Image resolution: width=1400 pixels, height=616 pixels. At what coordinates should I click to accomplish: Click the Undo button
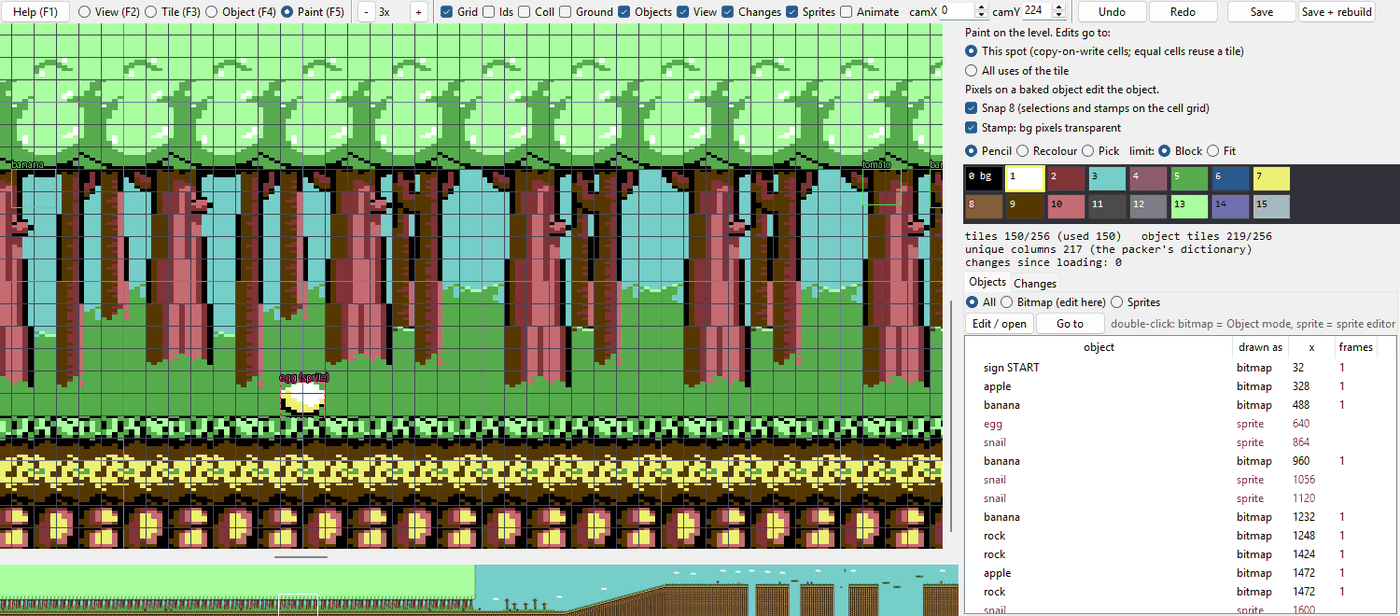[x=1111, y=12]
